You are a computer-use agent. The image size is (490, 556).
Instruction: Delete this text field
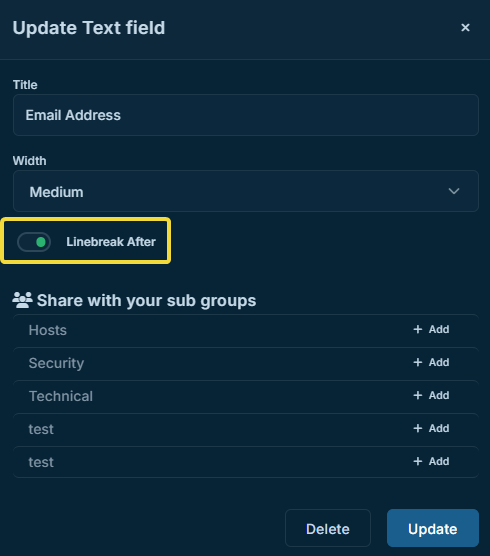pos(328,528)
